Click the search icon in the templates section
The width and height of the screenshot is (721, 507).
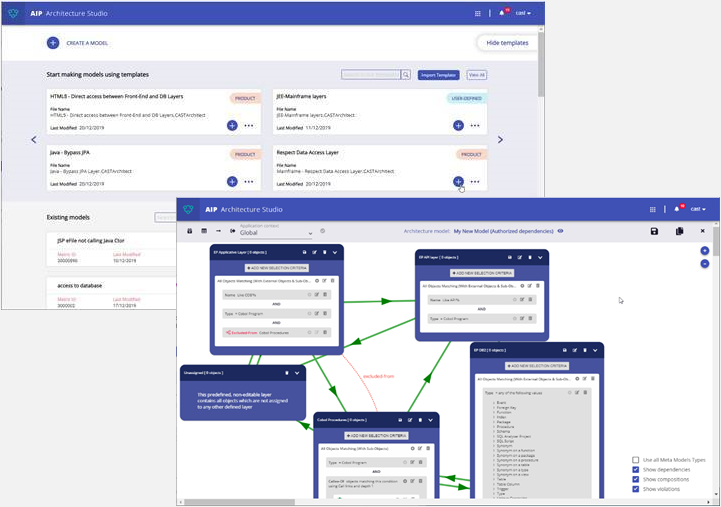click(x=406, y=75)
